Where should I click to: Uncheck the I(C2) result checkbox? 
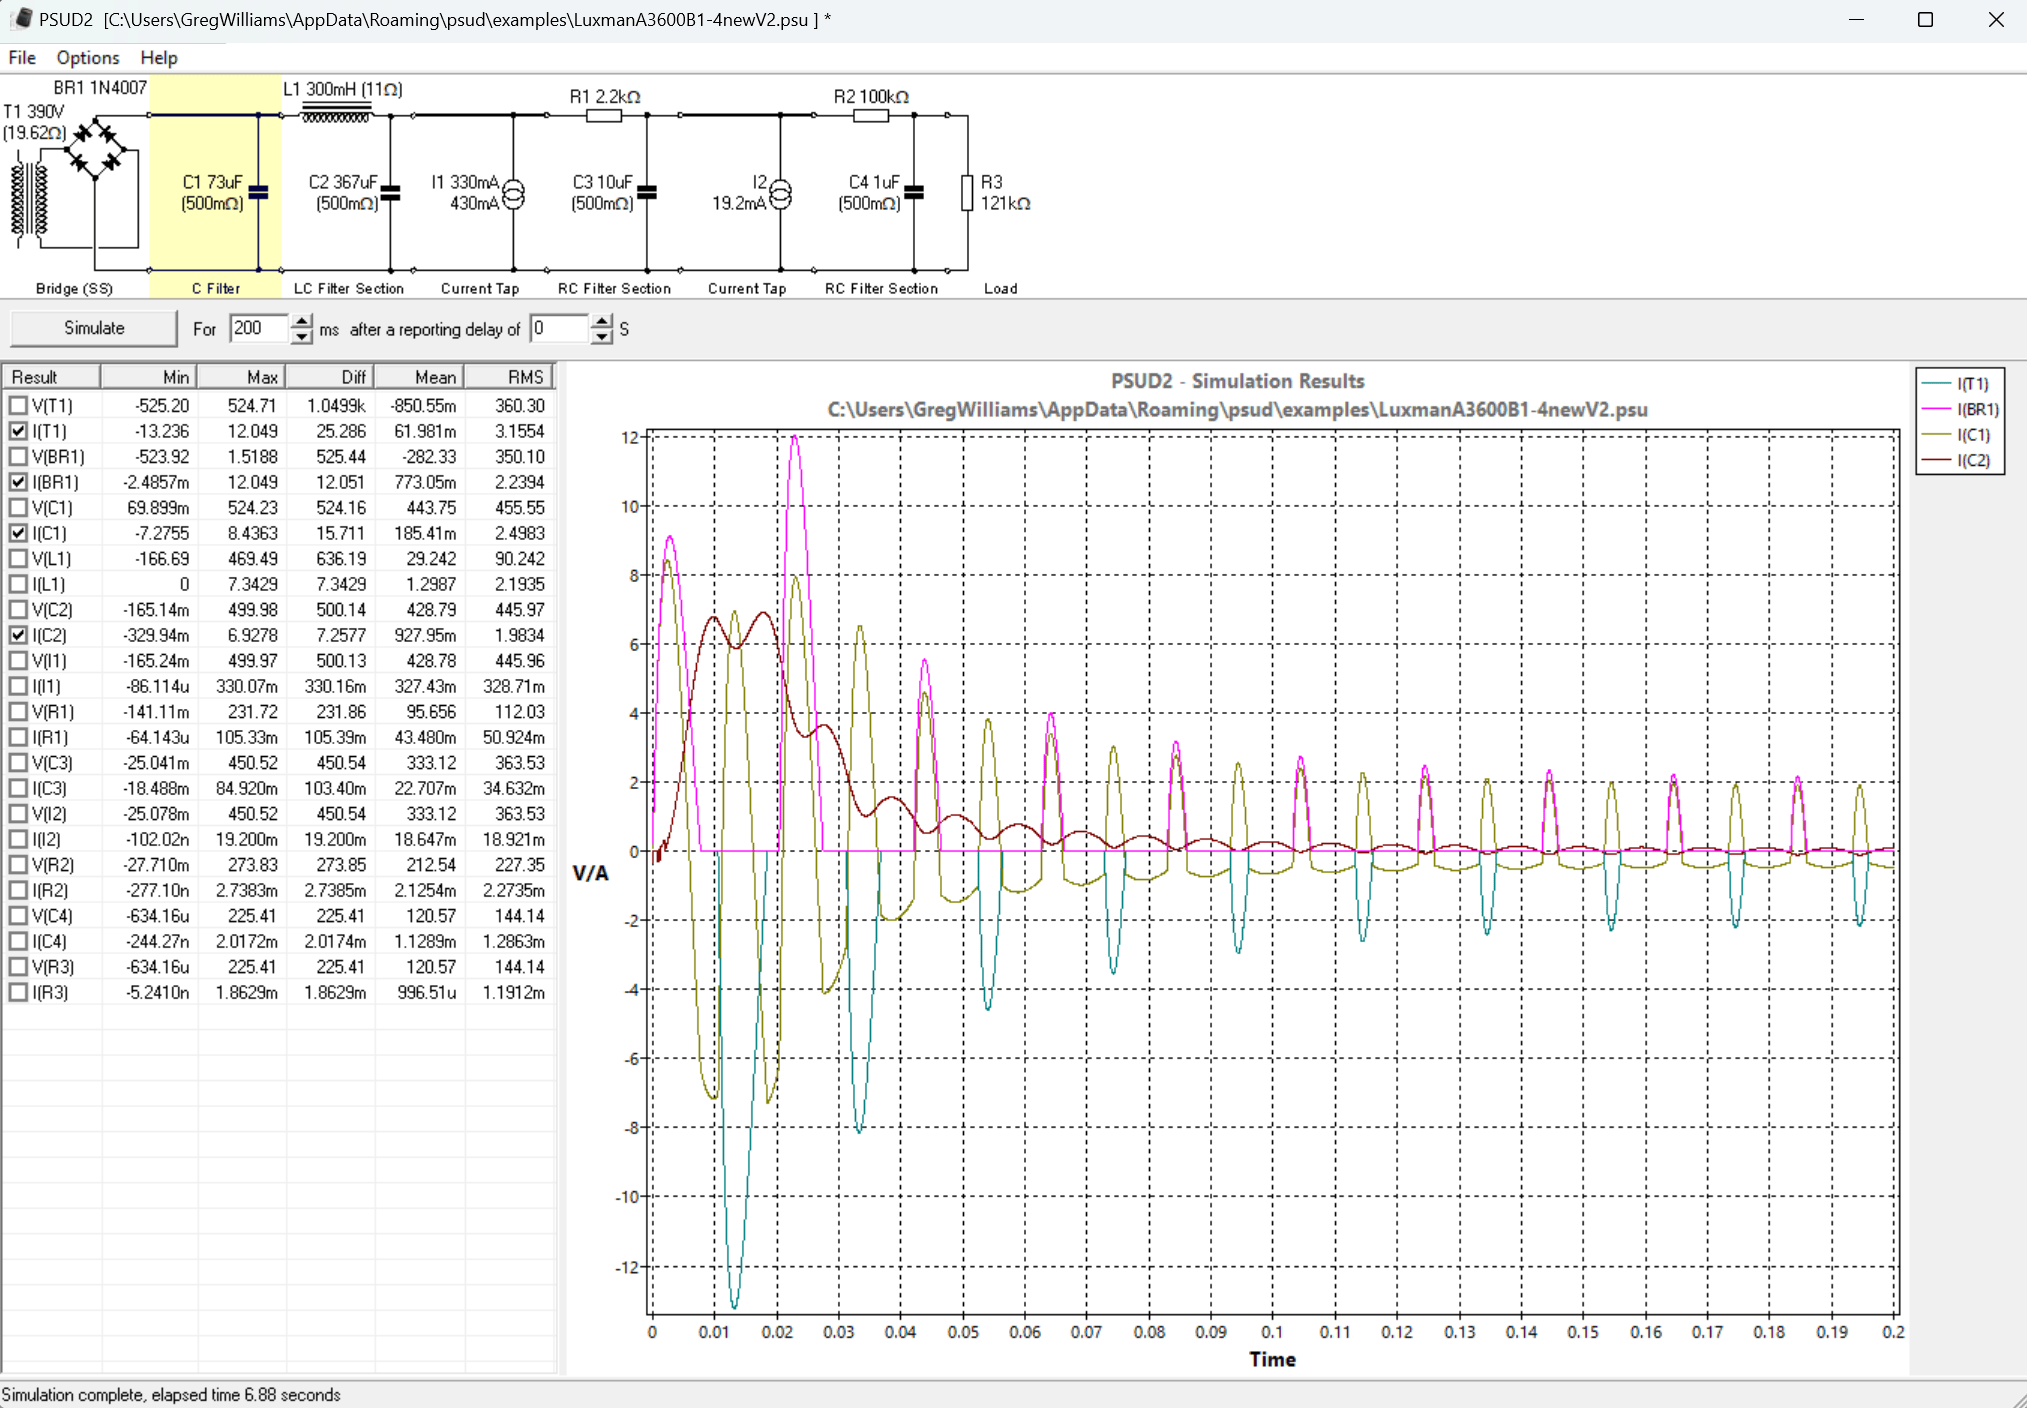click(x=18, y=635)
